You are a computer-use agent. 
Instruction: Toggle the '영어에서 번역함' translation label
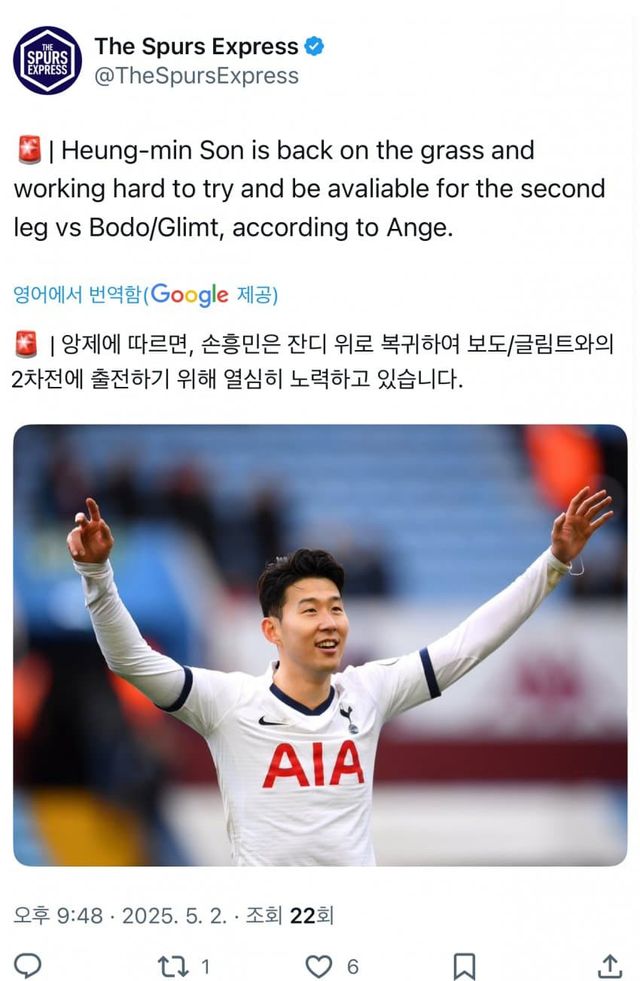tap(78, 294)
